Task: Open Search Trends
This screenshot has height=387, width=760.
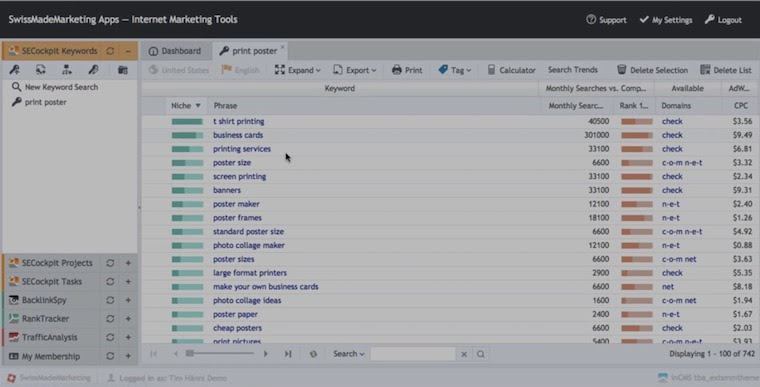Action: point(572,70)
